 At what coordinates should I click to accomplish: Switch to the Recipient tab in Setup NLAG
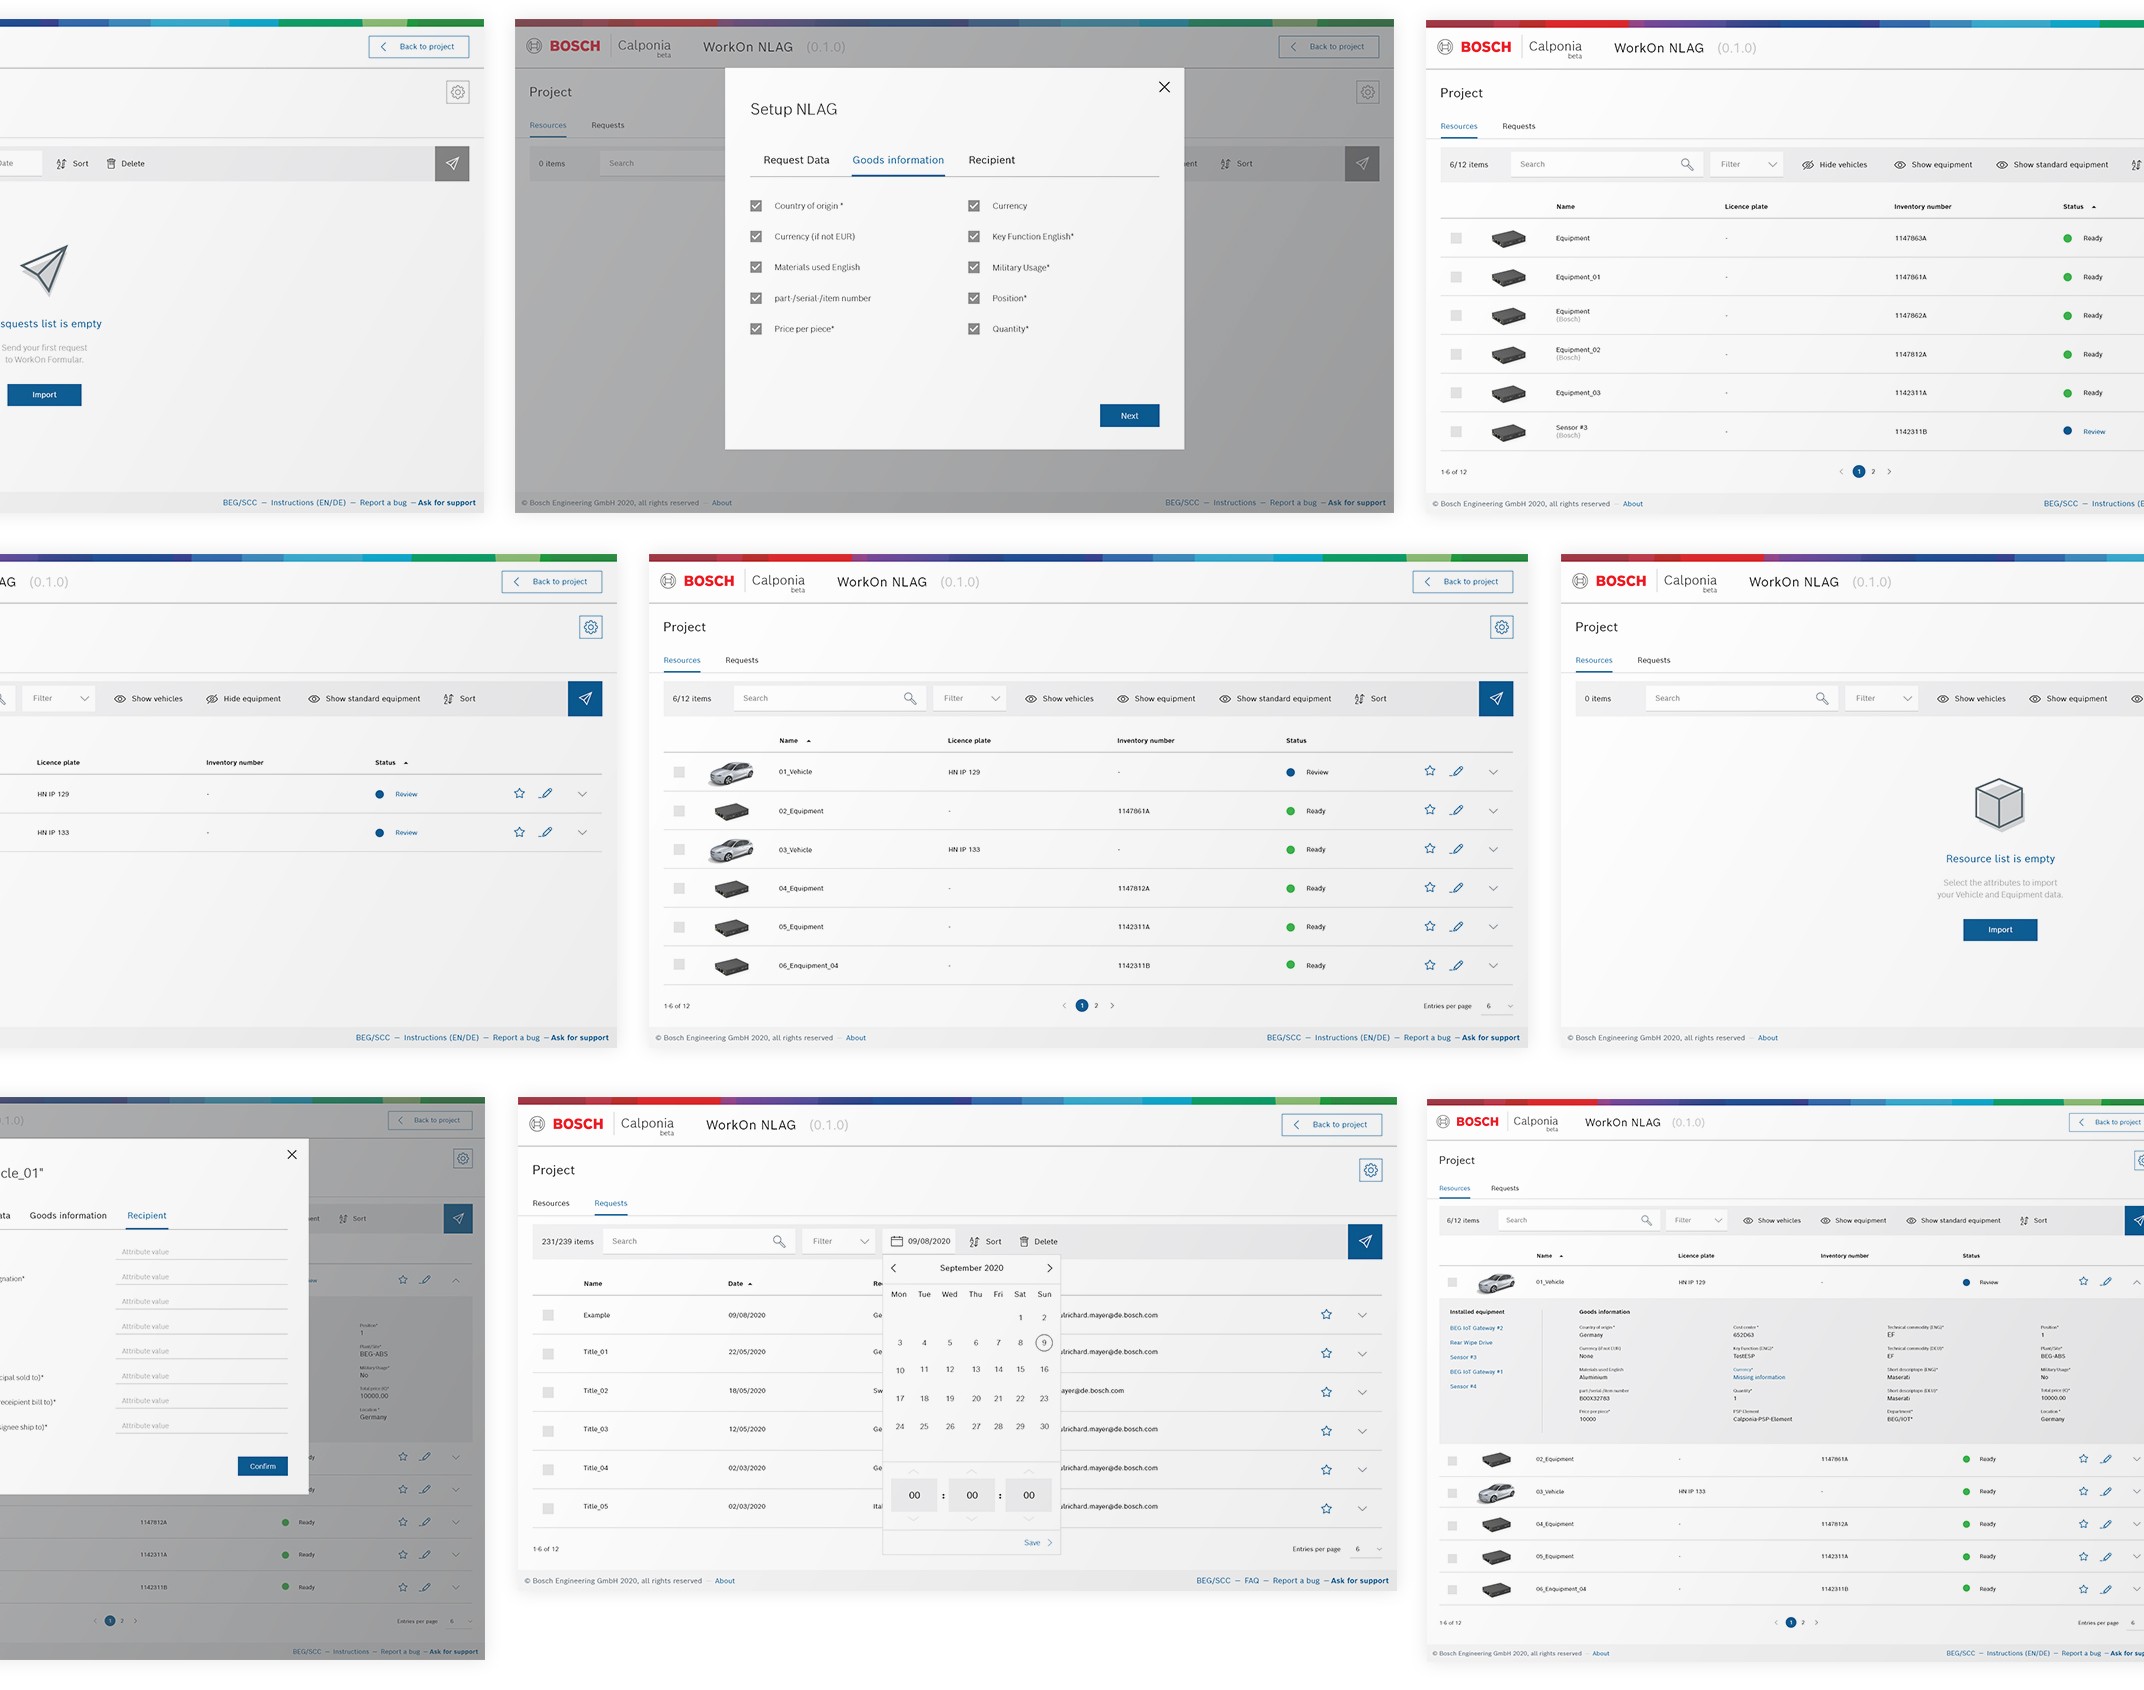click(x=991, y=160)
